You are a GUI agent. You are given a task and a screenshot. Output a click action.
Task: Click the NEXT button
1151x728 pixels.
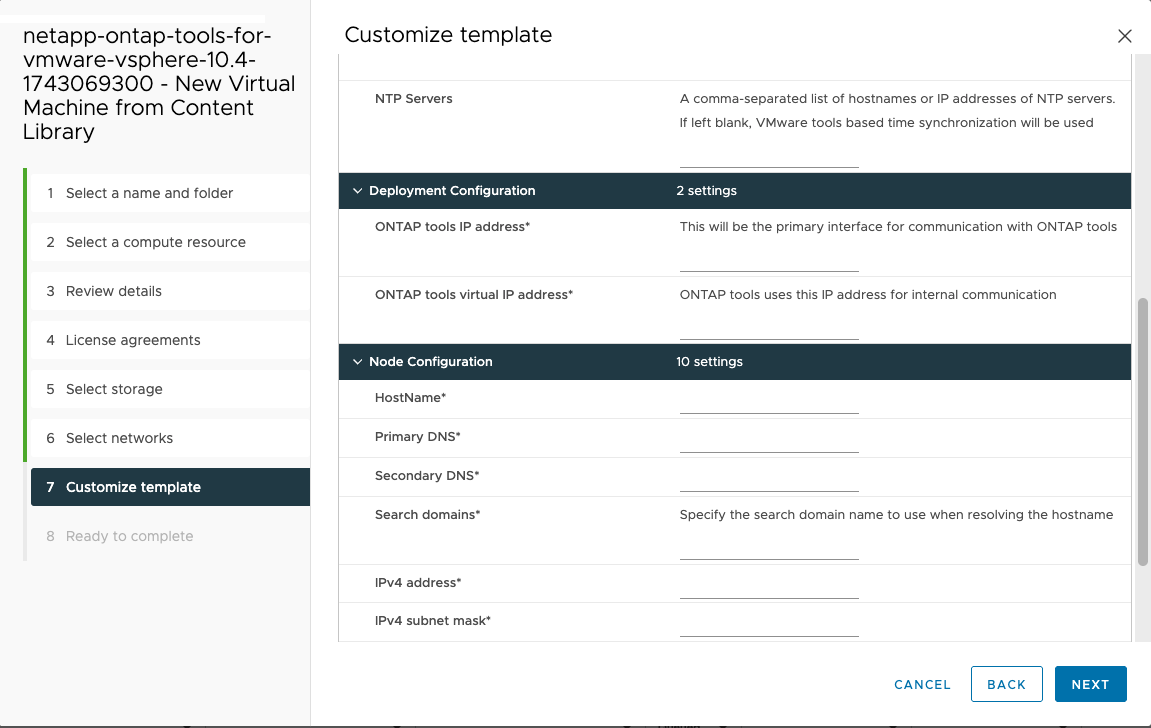(x=1090, y=684)
